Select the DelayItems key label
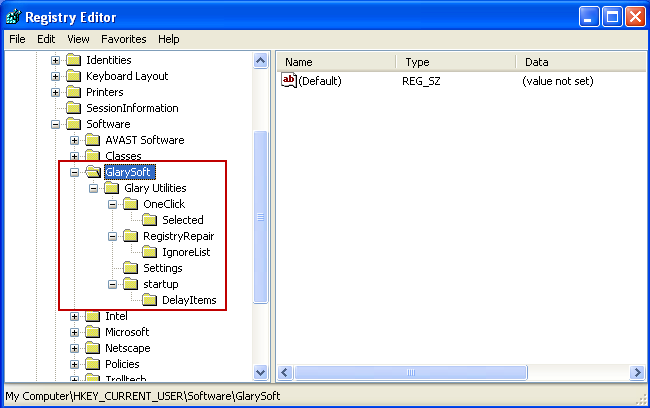 click(189, 300)
